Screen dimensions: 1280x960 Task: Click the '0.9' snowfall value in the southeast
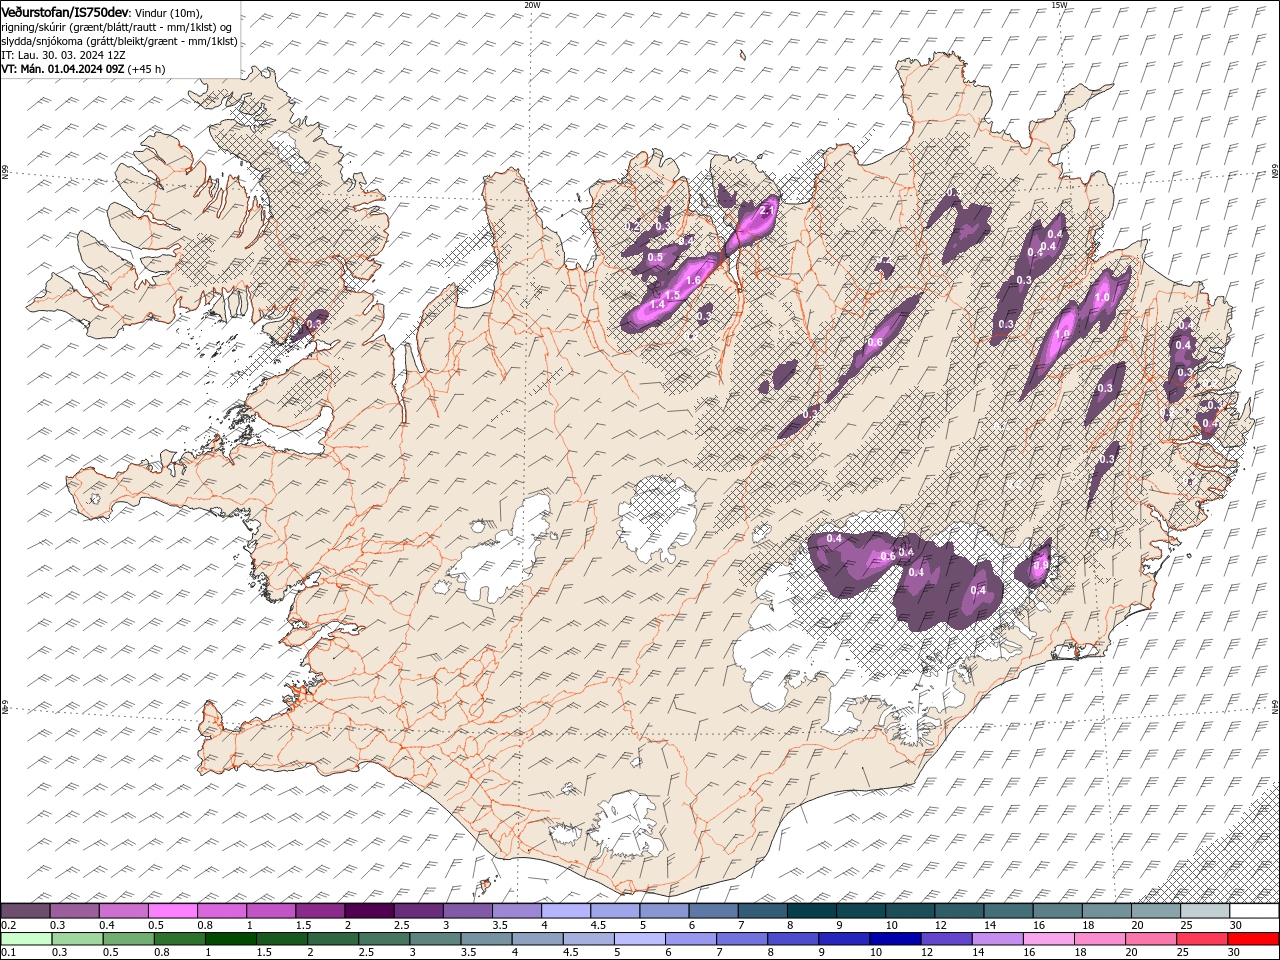(1041, 565)
